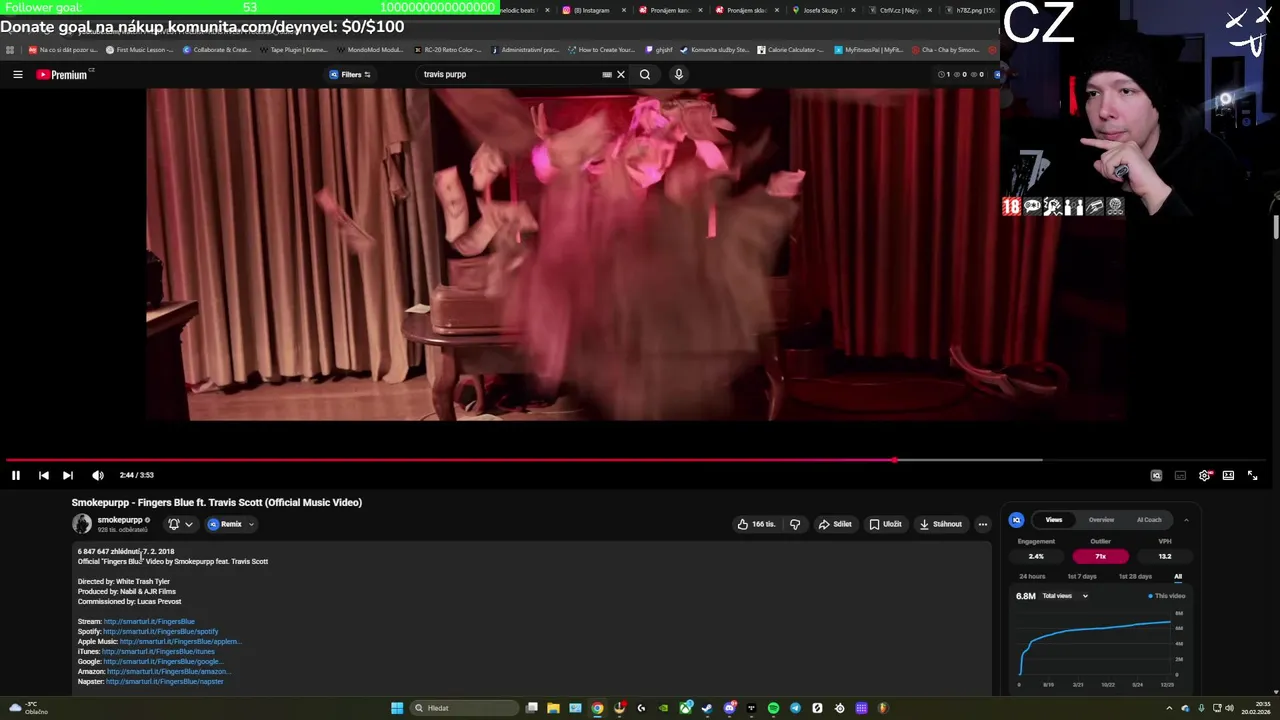
Task: Toggle subtitles on the player
Action: [x=1180, y=475]
